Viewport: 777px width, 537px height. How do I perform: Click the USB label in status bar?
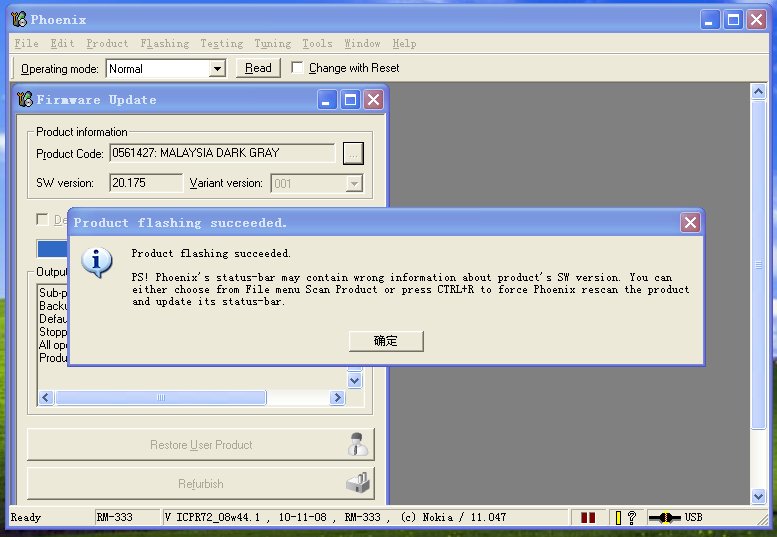693,518
